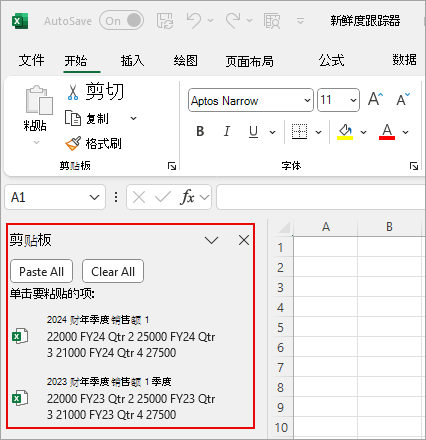Screen dimensions: 426x440
Task: Click the Select All corner triangle
Action: click(x=284, y=227)
